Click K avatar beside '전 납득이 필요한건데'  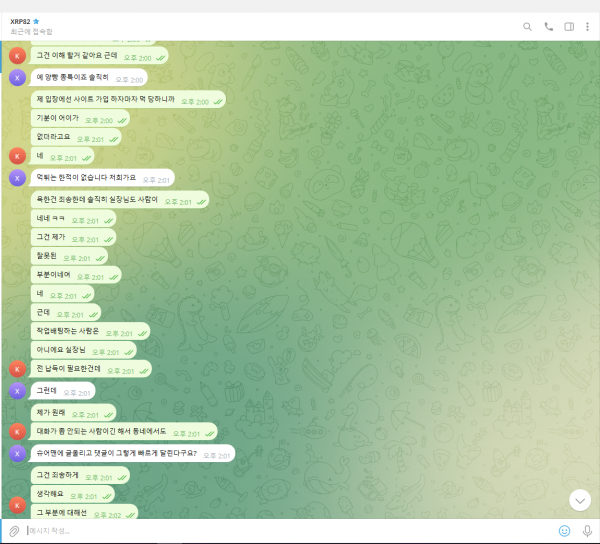pyautogui.click(x=17, y=369)
